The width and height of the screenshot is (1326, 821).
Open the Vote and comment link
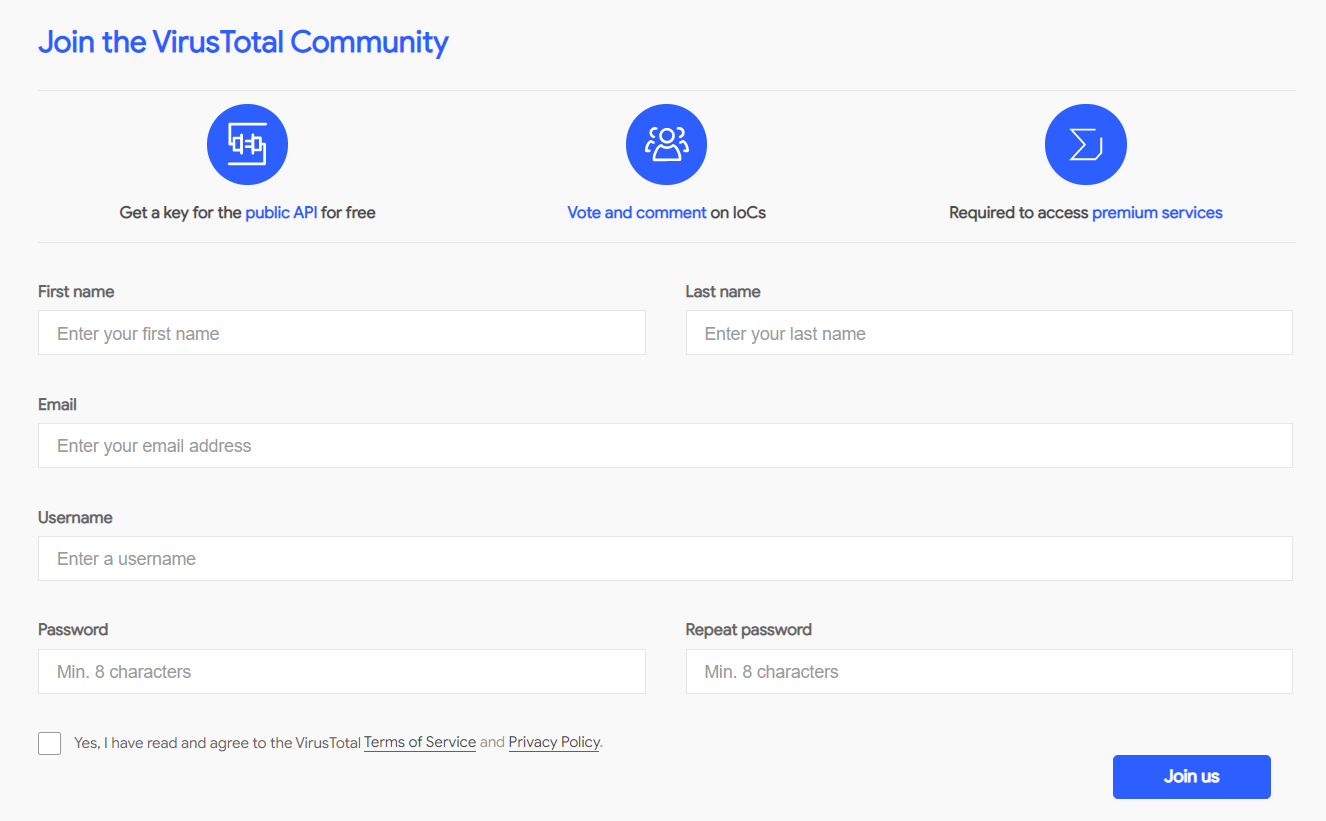637,212
